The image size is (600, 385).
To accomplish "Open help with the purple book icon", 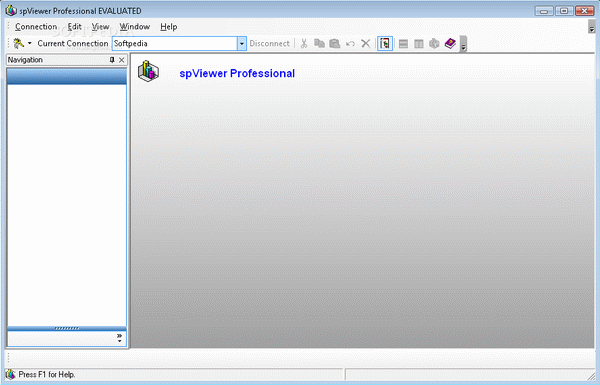I will [x=450, y=43].
